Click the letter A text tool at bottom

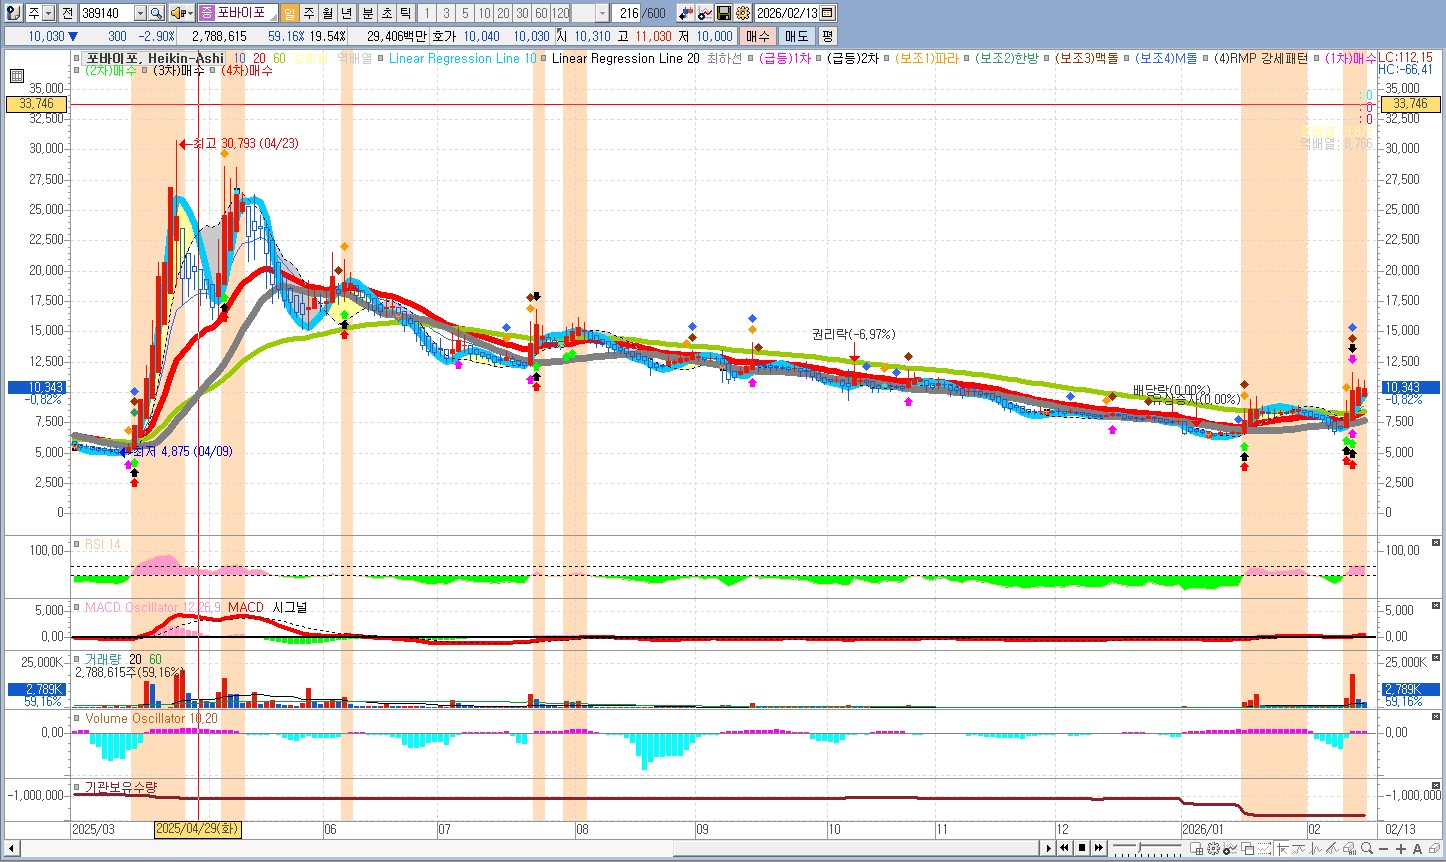(x=1417, y=848)
